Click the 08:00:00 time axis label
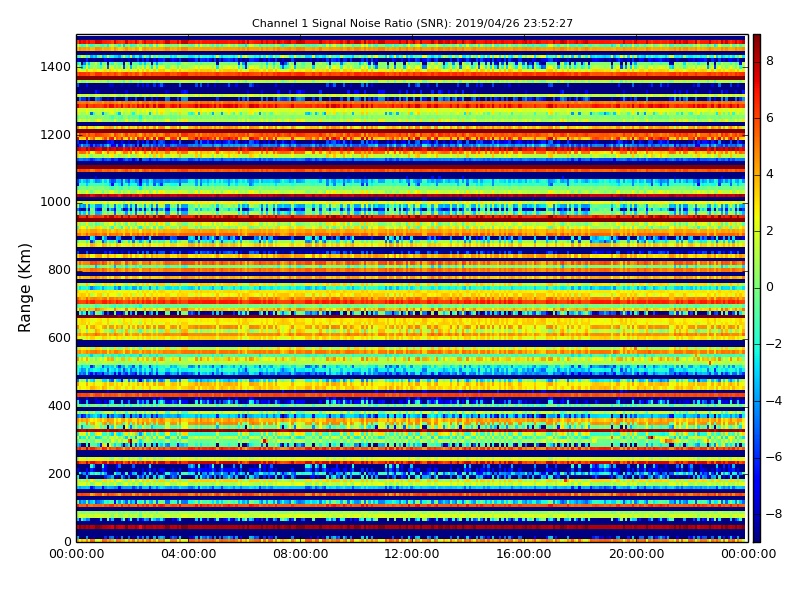Viewport: 800px width, 600px height. (301, 554)
